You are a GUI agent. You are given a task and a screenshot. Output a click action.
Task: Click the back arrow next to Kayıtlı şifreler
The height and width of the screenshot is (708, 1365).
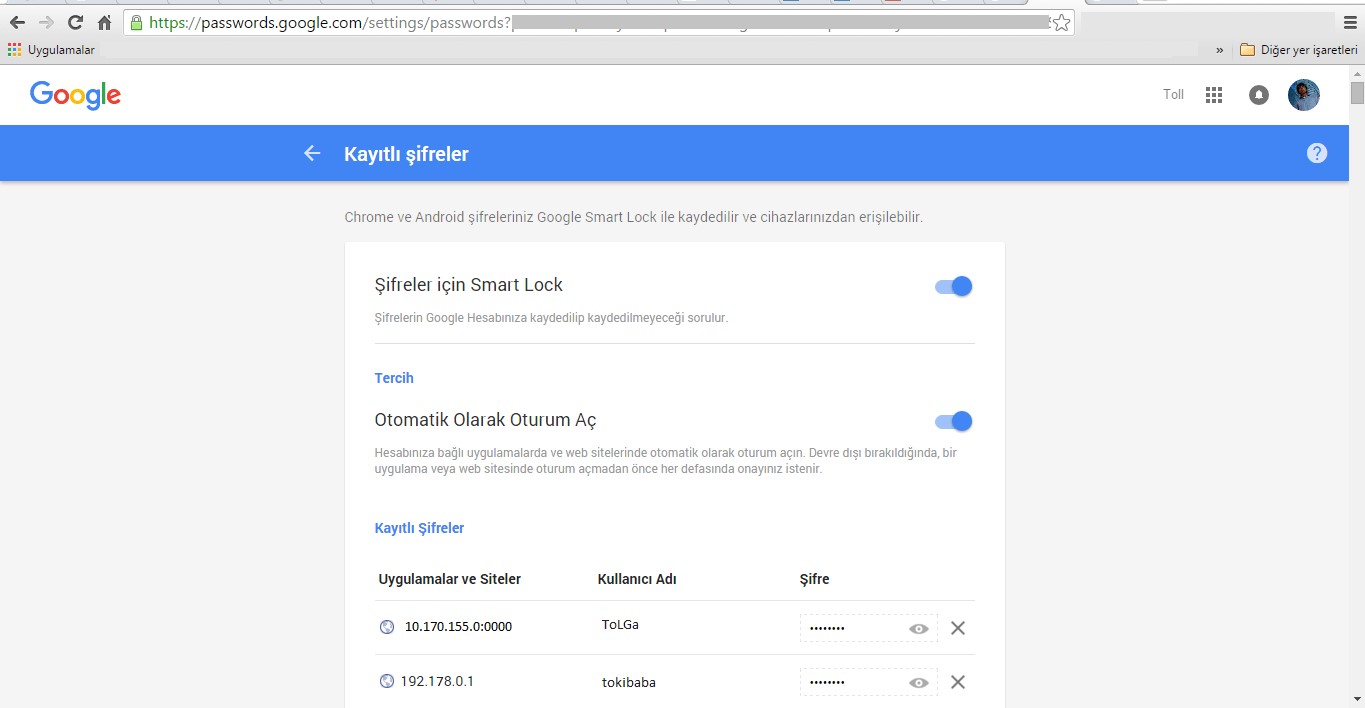pyautogui.click(x=311, y=153)
